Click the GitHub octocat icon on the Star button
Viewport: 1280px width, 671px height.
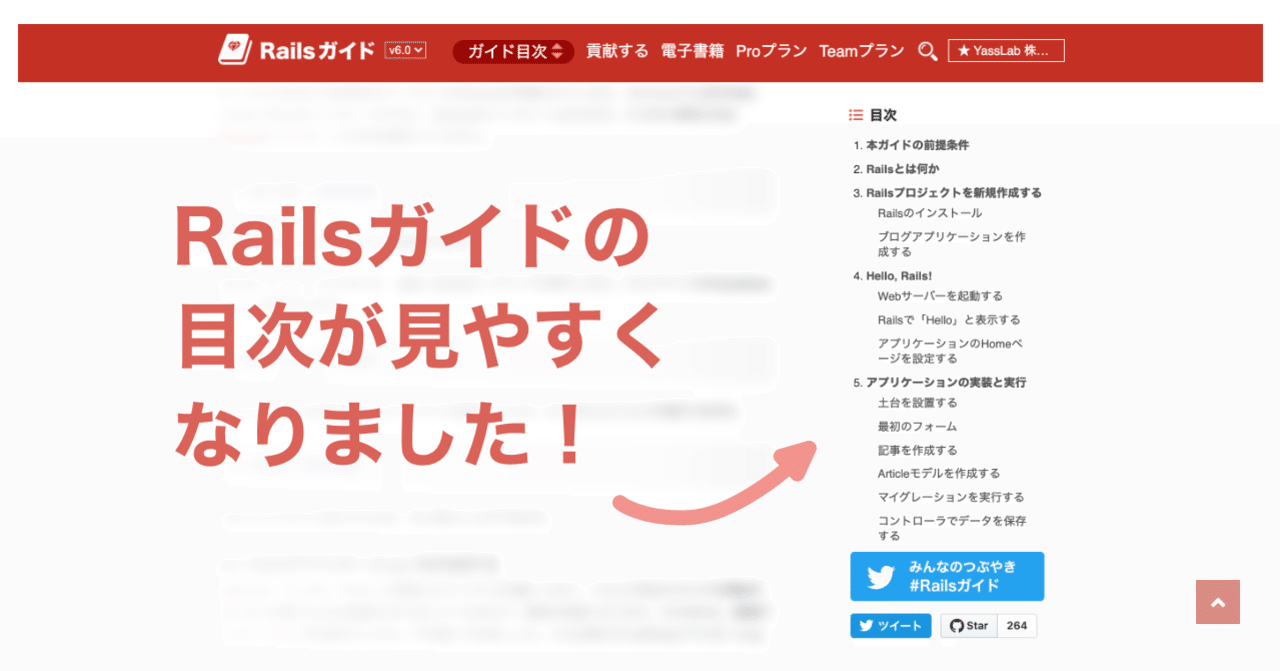[955, 625]
